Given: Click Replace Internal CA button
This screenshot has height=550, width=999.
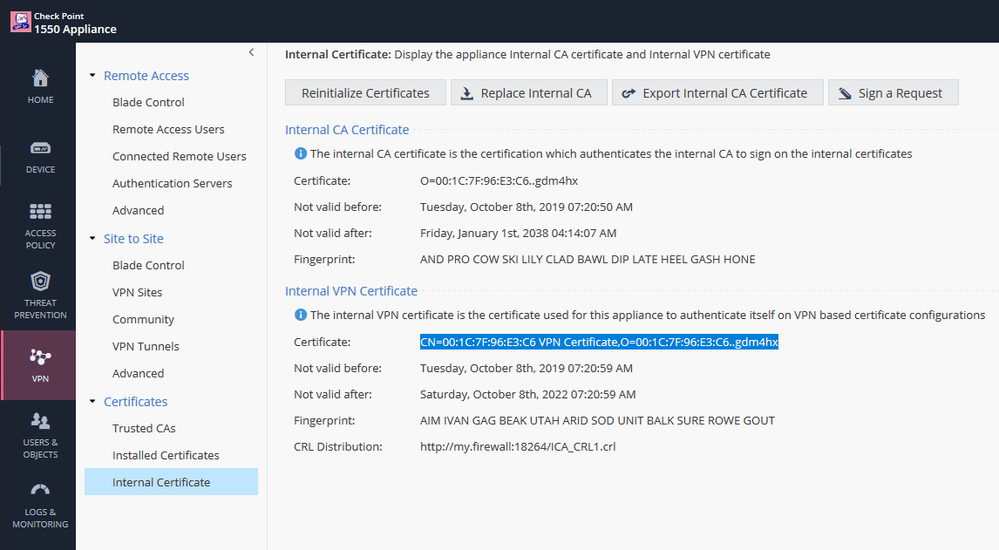Looking at the screenshot, I should [x=528, y=93].
